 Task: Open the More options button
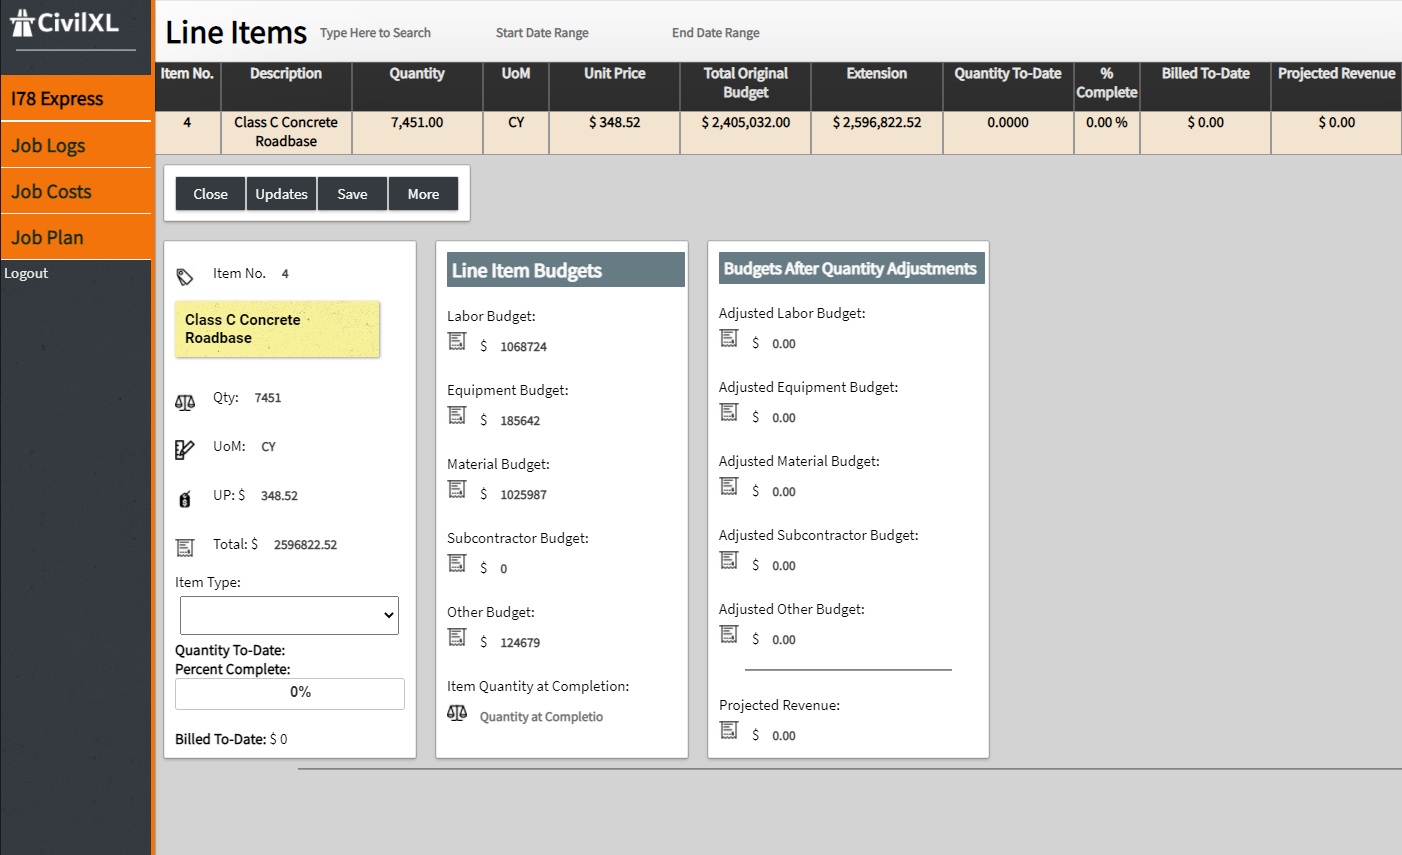click(x=423, y=194)
